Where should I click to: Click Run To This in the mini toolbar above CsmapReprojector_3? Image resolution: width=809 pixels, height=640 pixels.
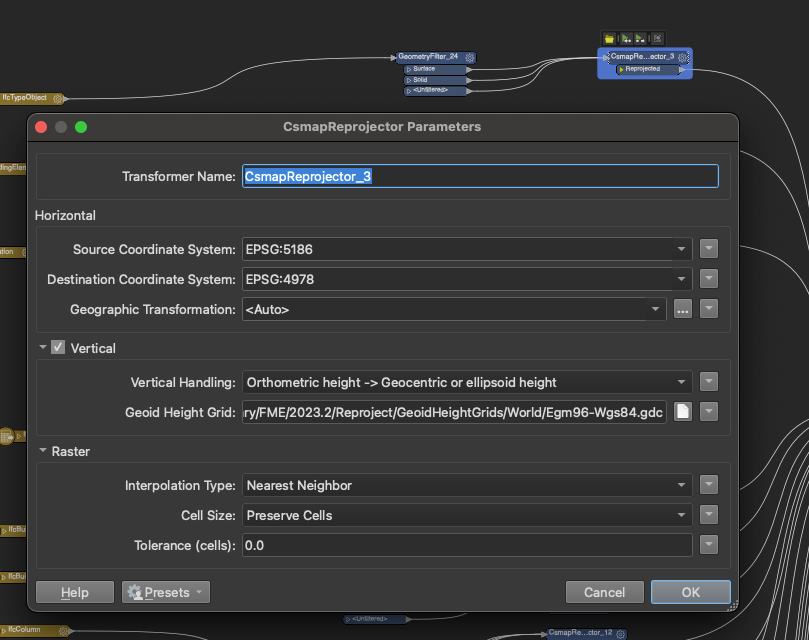626,39
